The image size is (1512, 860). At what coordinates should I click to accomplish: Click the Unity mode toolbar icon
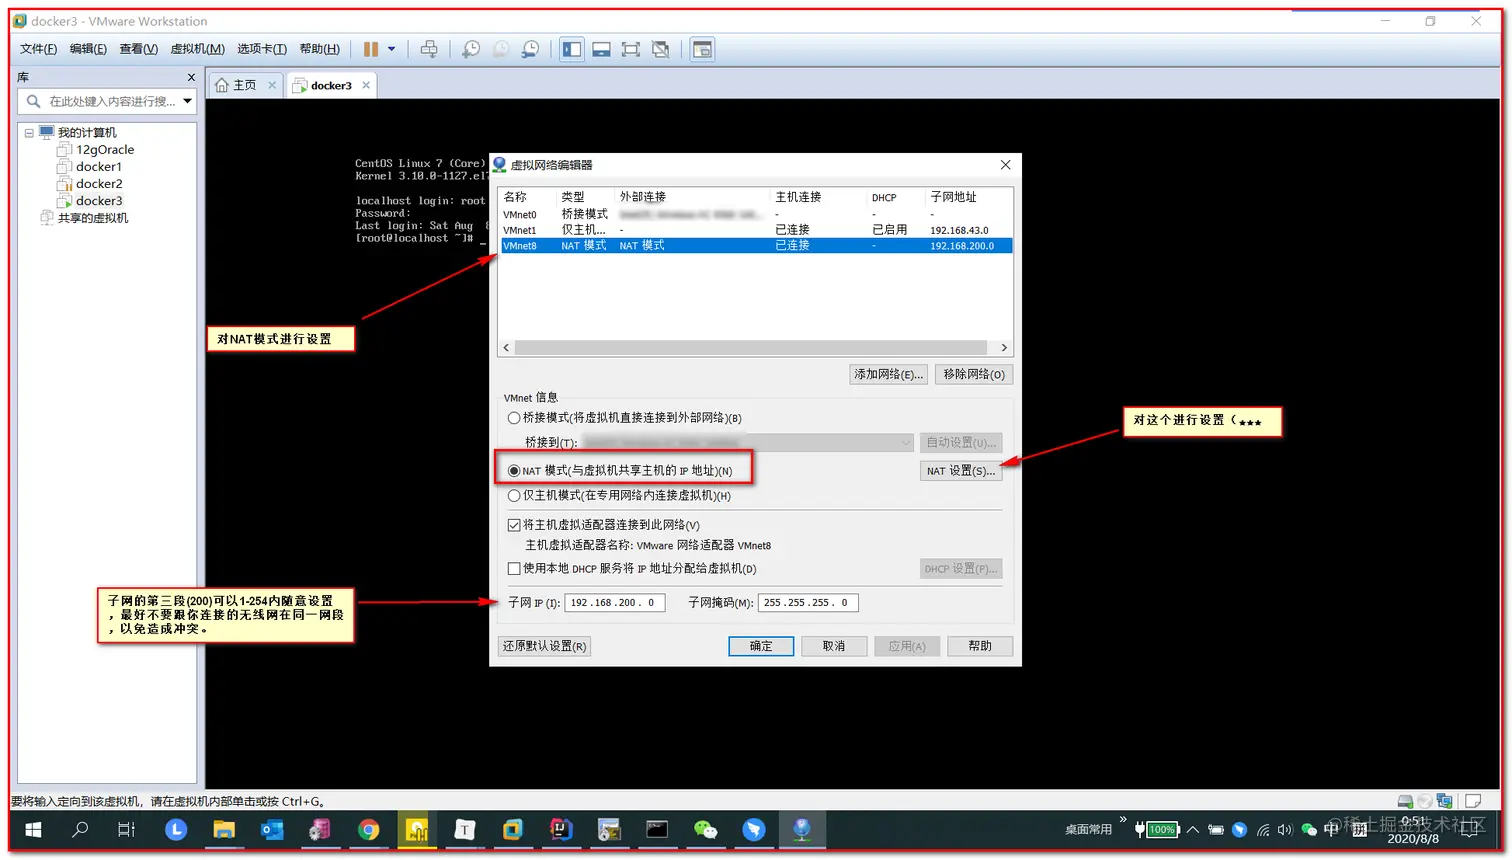click(661, 49)
